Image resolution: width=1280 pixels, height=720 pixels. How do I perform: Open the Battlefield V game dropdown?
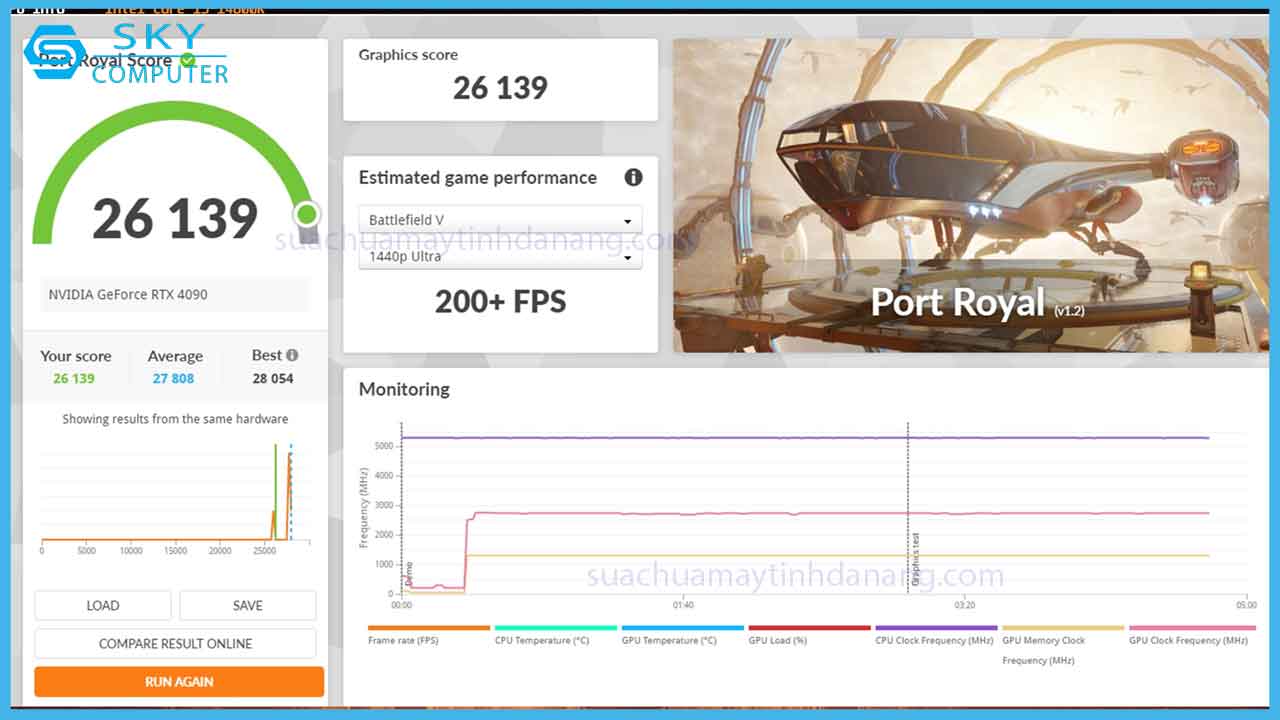500,220
